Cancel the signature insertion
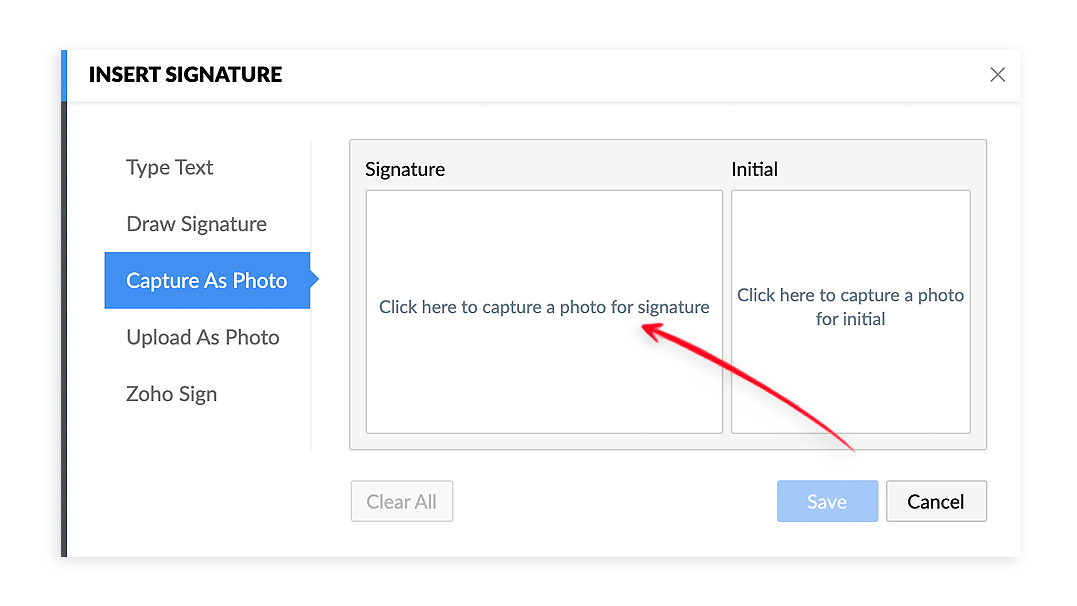Screen dimensions: 1077x606 point(936,502)
